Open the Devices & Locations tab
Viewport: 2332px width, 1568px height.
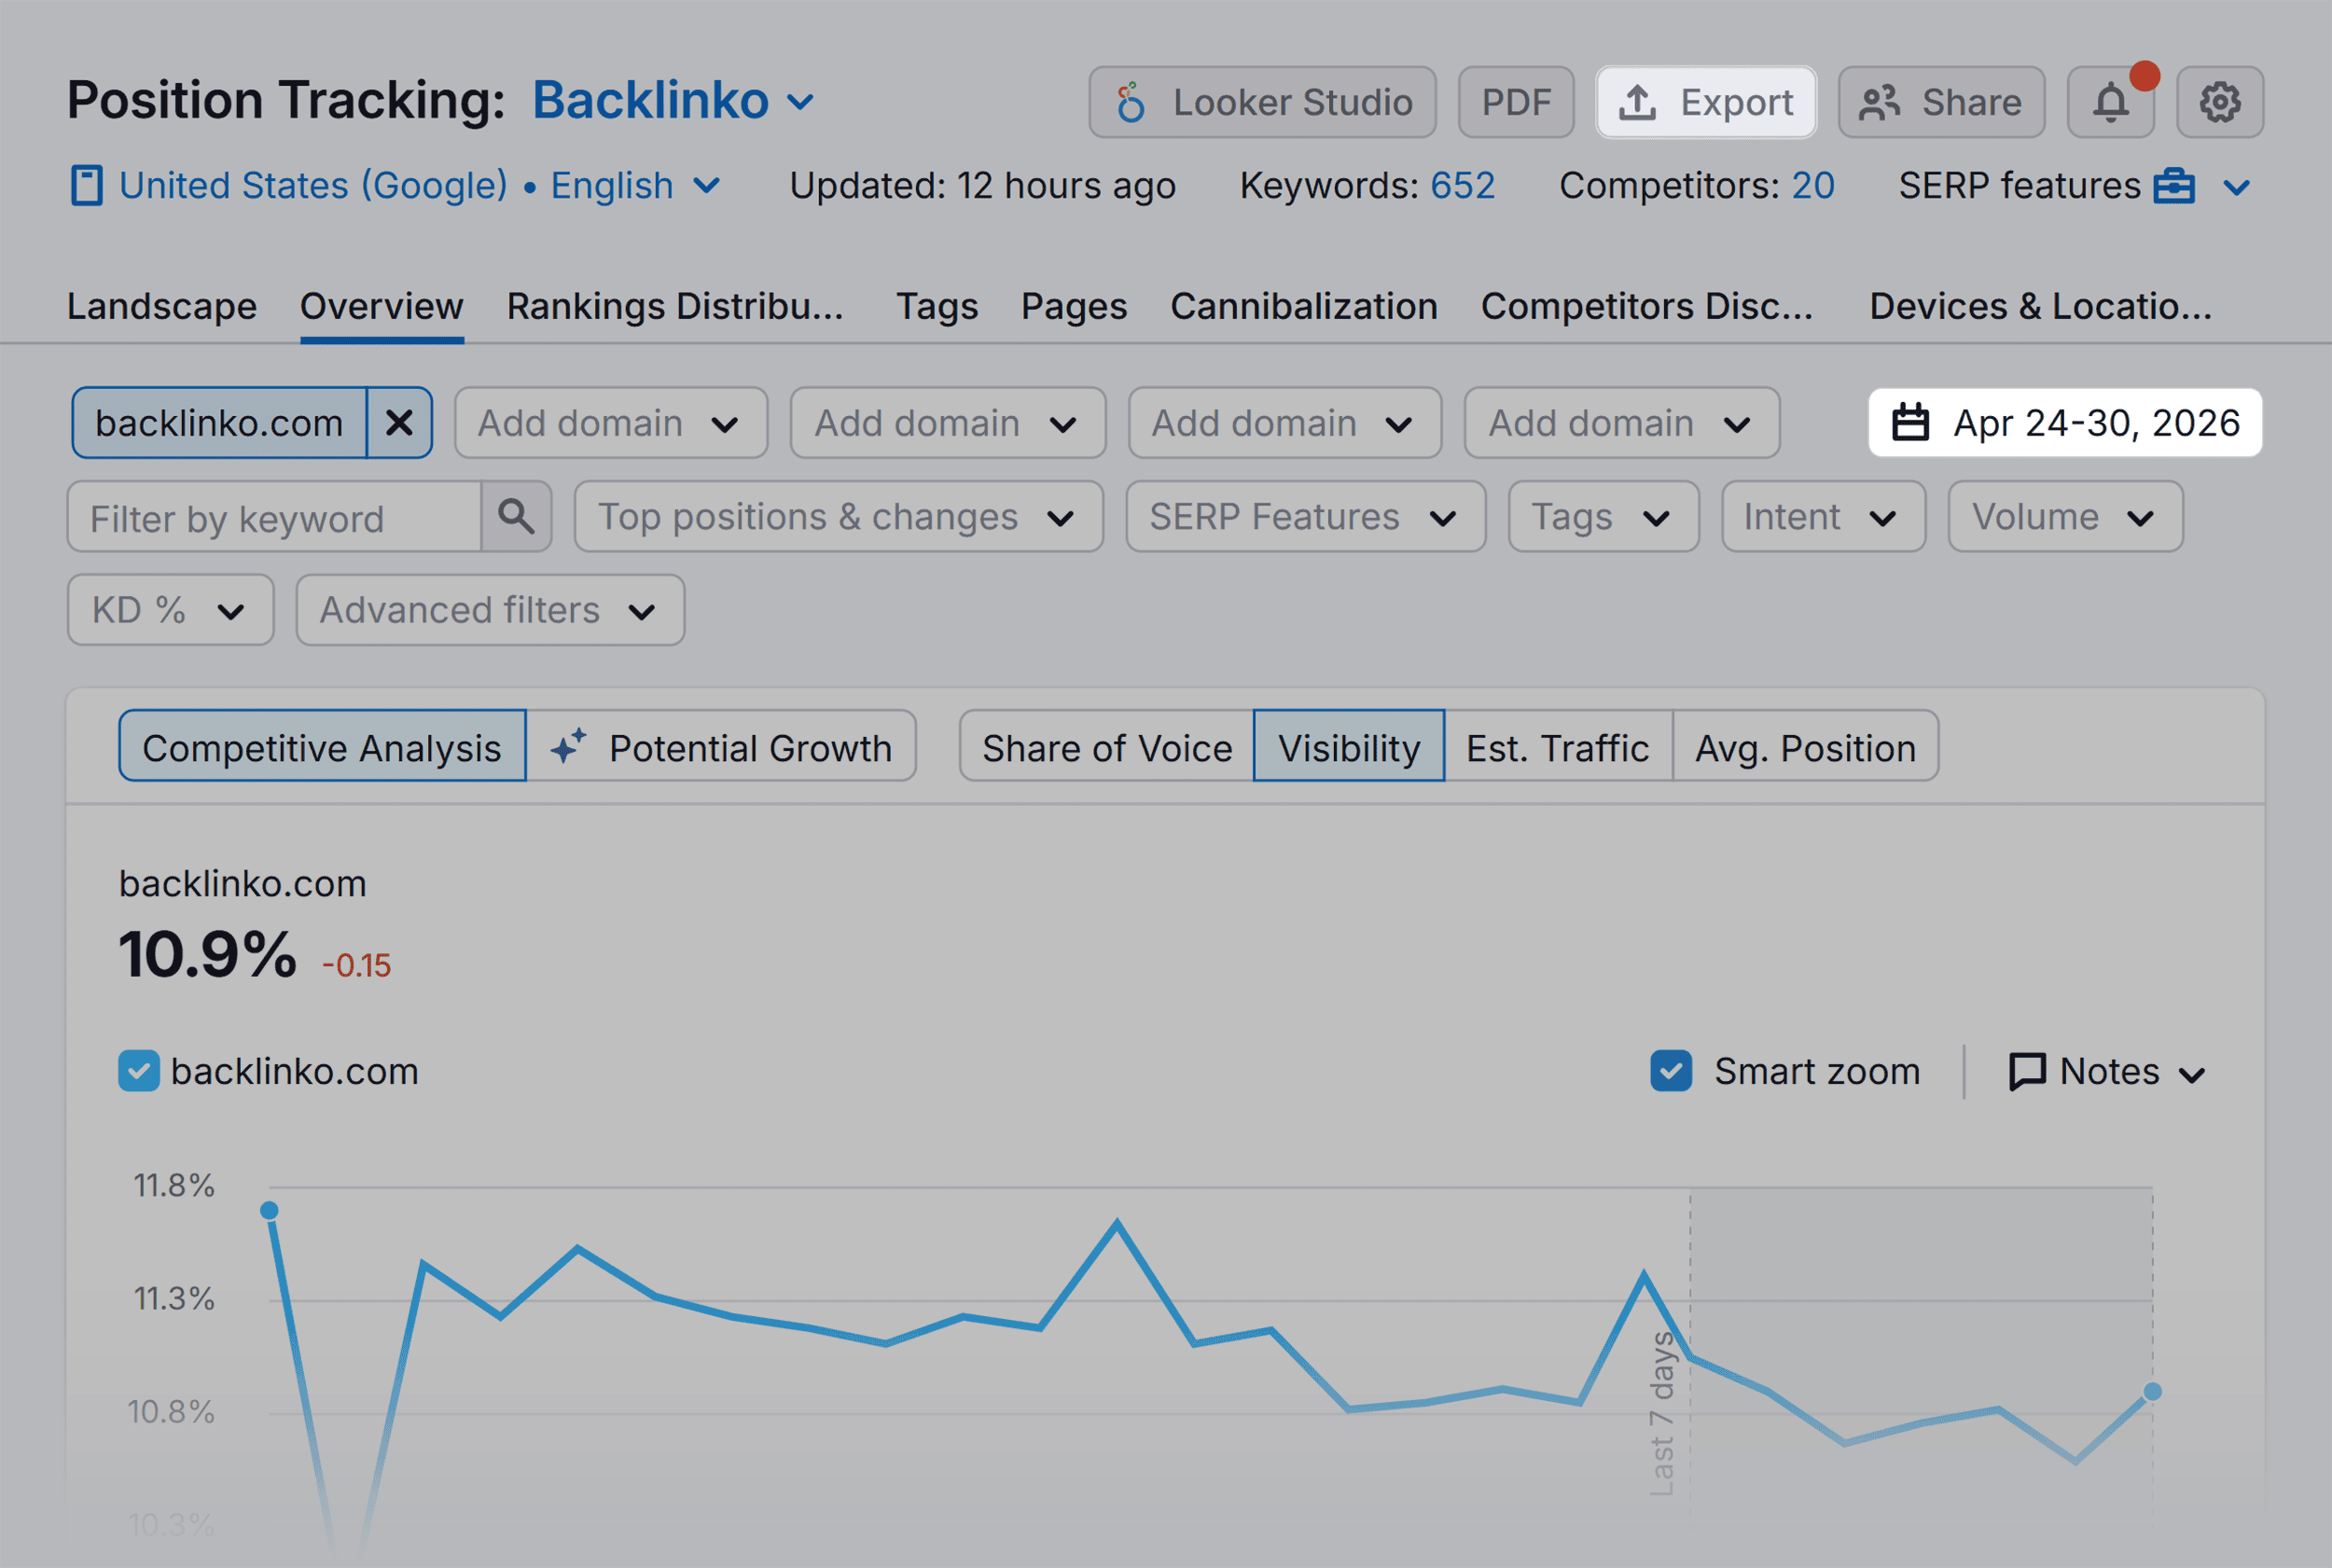click(x=2041, y=306)
